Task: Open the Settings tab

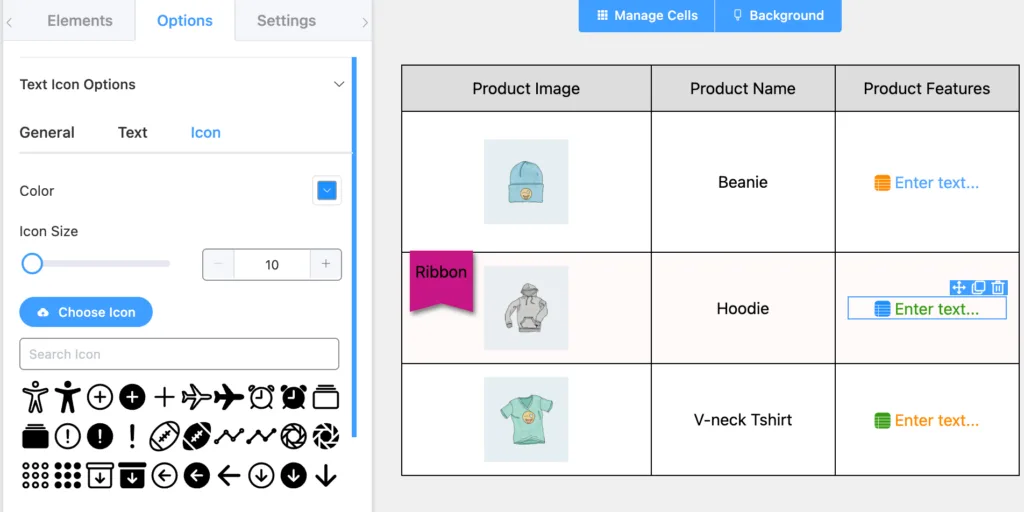Action: 286,21
